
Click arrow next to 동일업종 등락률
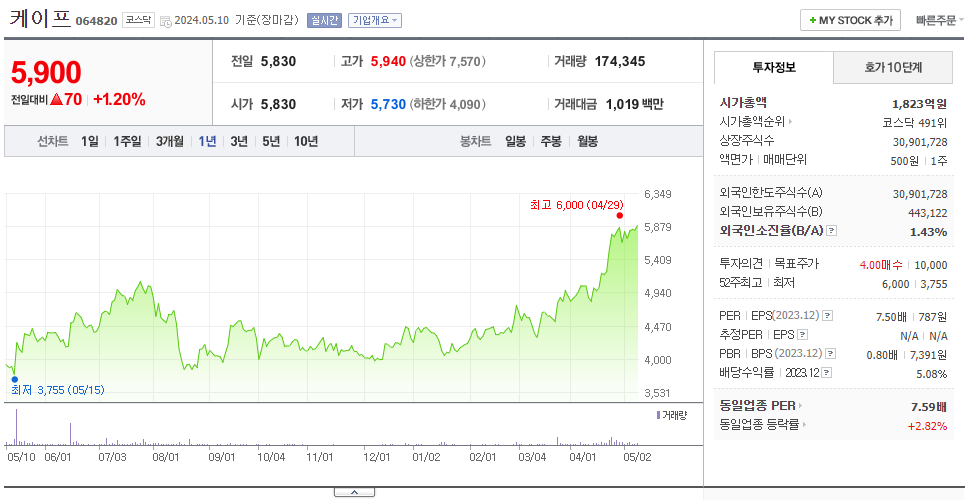805,425
